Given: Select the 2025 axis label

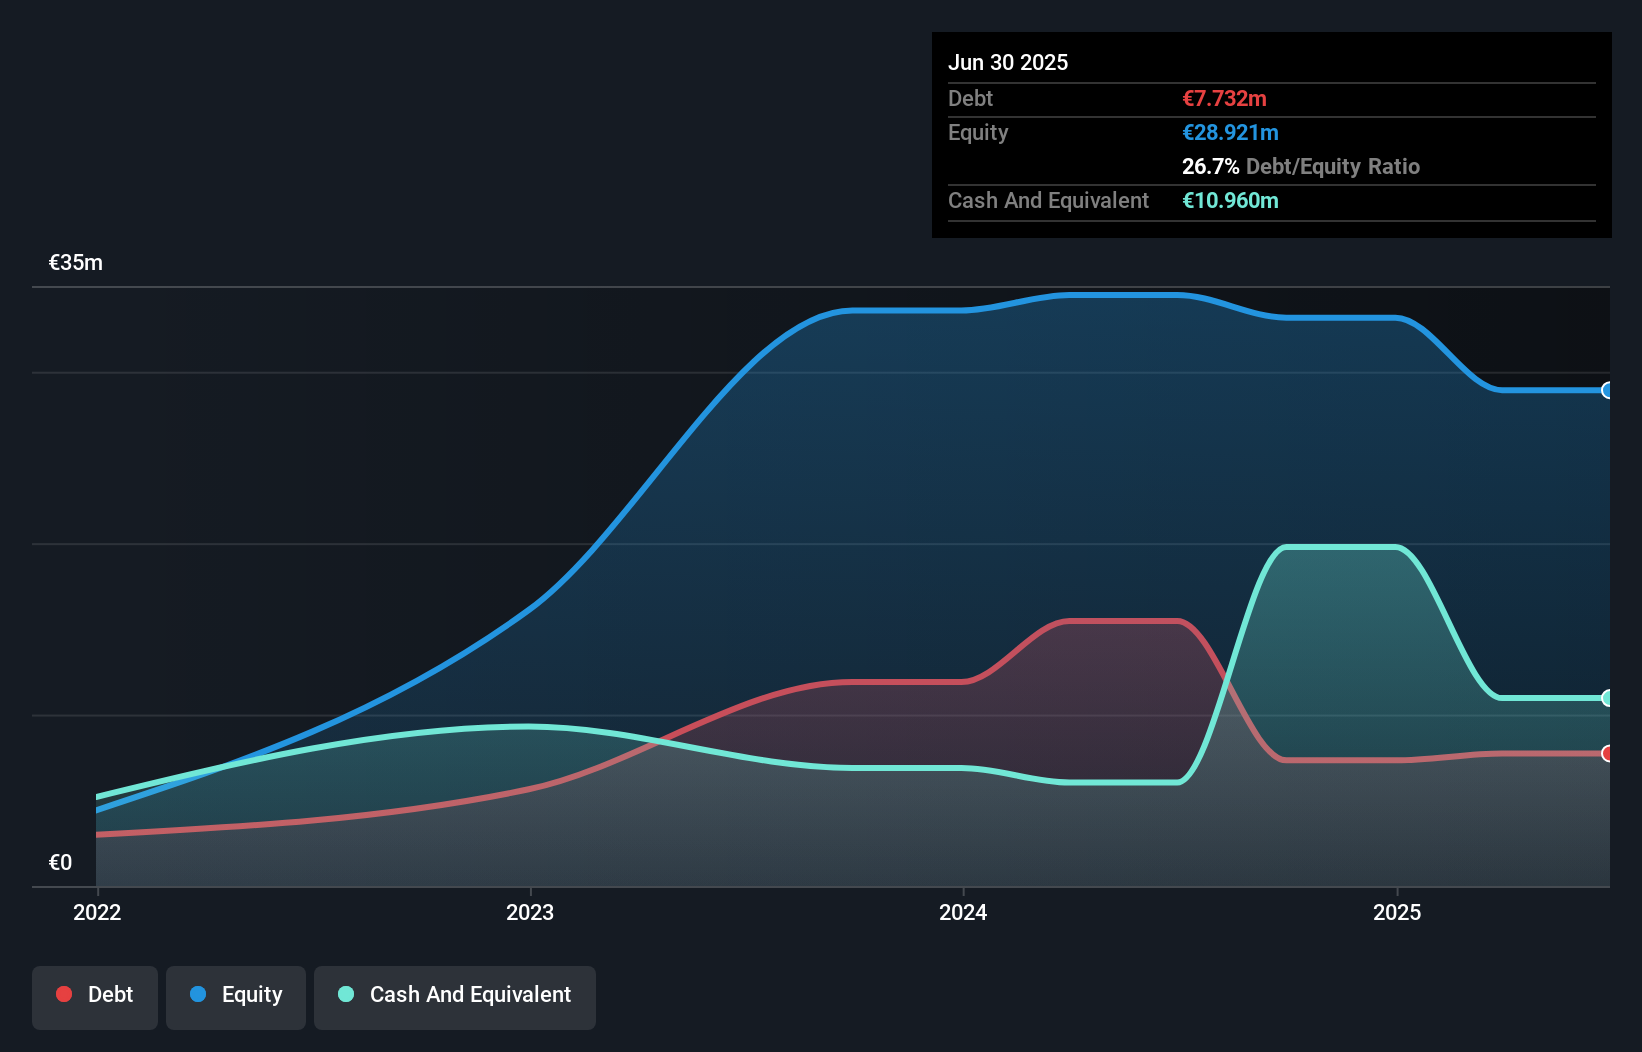Looking at the screenshot, I should [x=1398, y=912].
